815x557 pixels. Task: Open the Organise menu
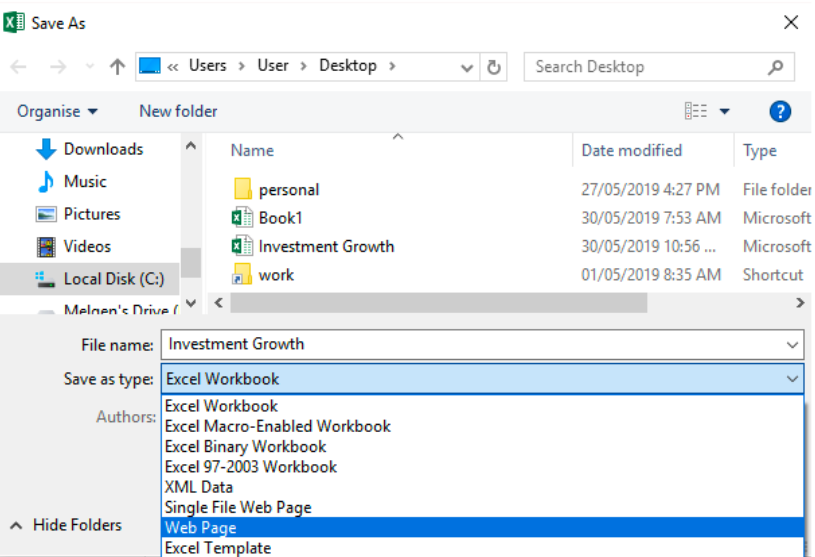point(57,111)
